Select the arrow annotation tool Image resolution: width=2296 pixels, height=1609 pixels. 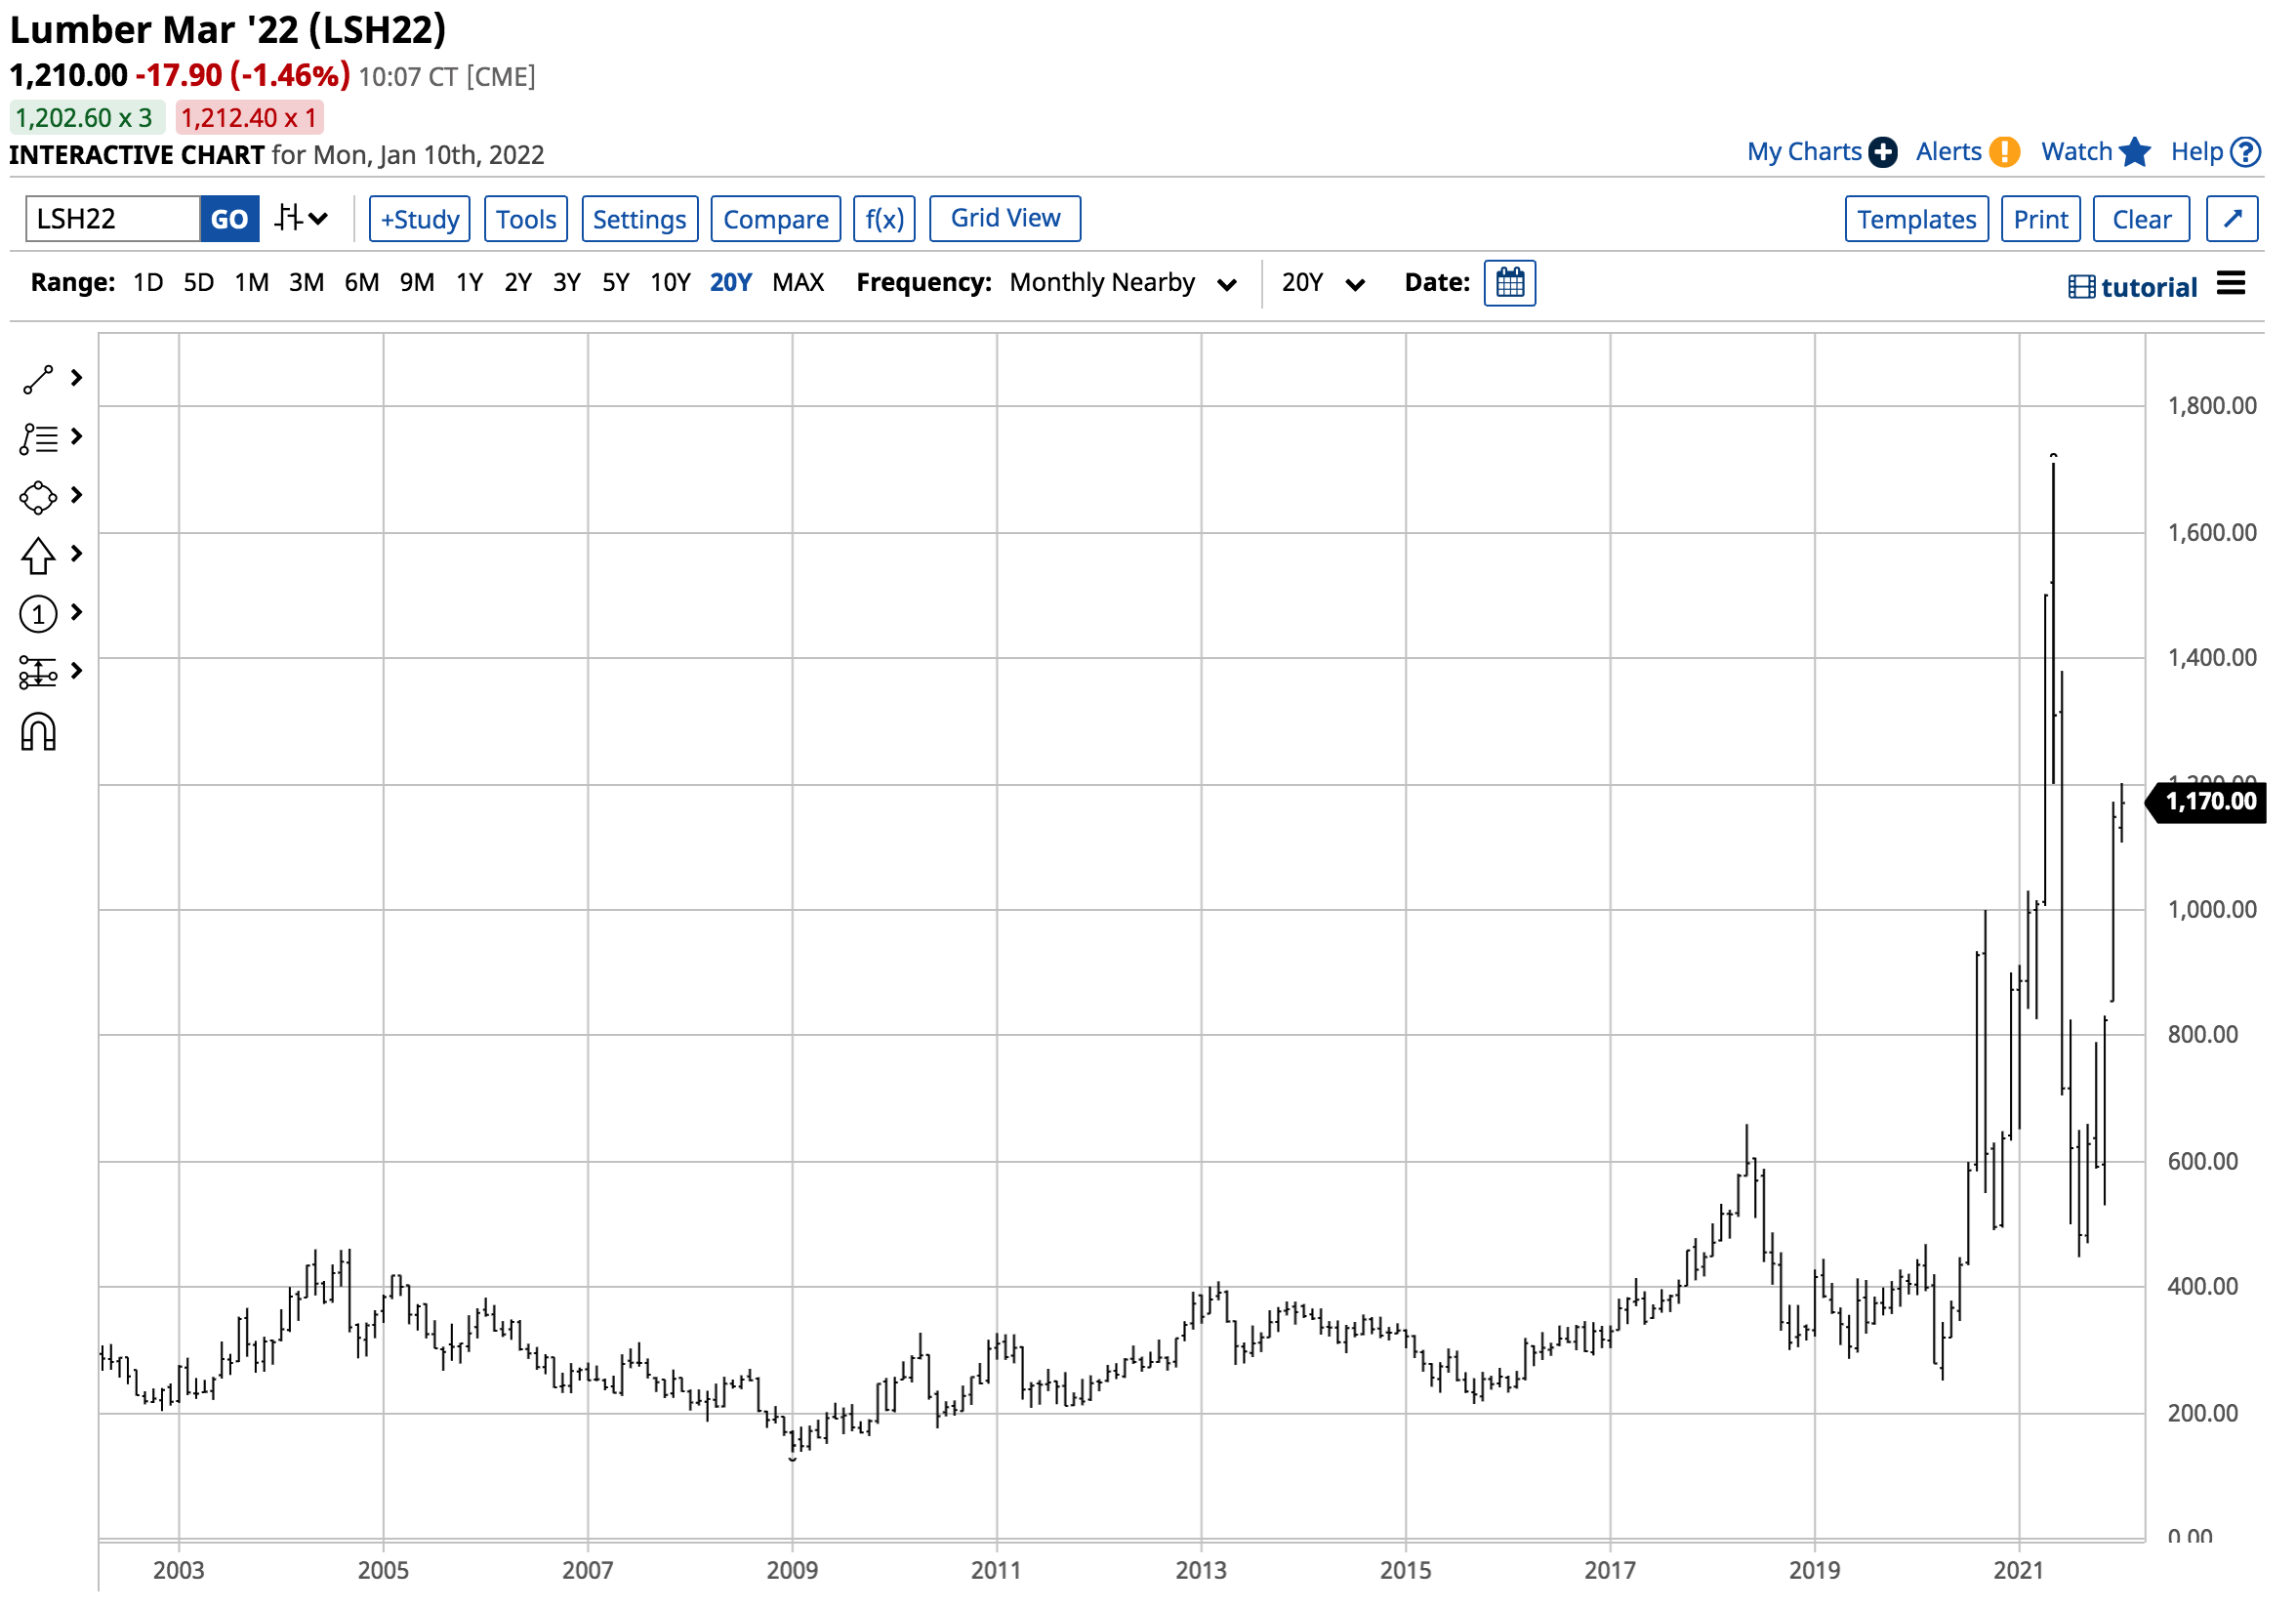[38, 555]
